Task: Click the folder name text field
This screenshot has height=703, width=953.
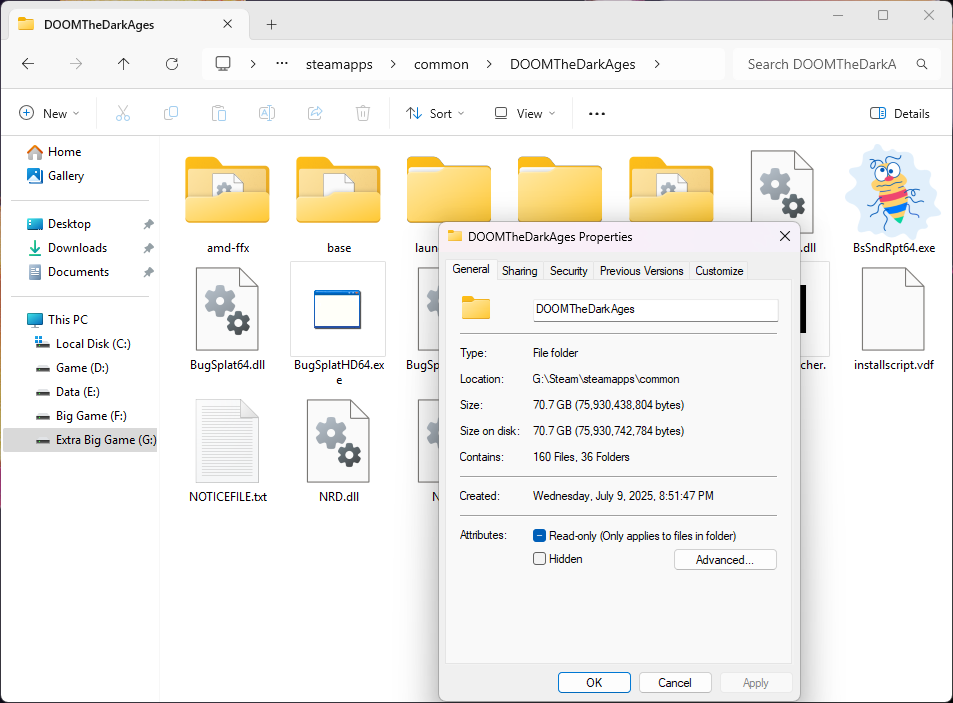Action: (655, 309)
